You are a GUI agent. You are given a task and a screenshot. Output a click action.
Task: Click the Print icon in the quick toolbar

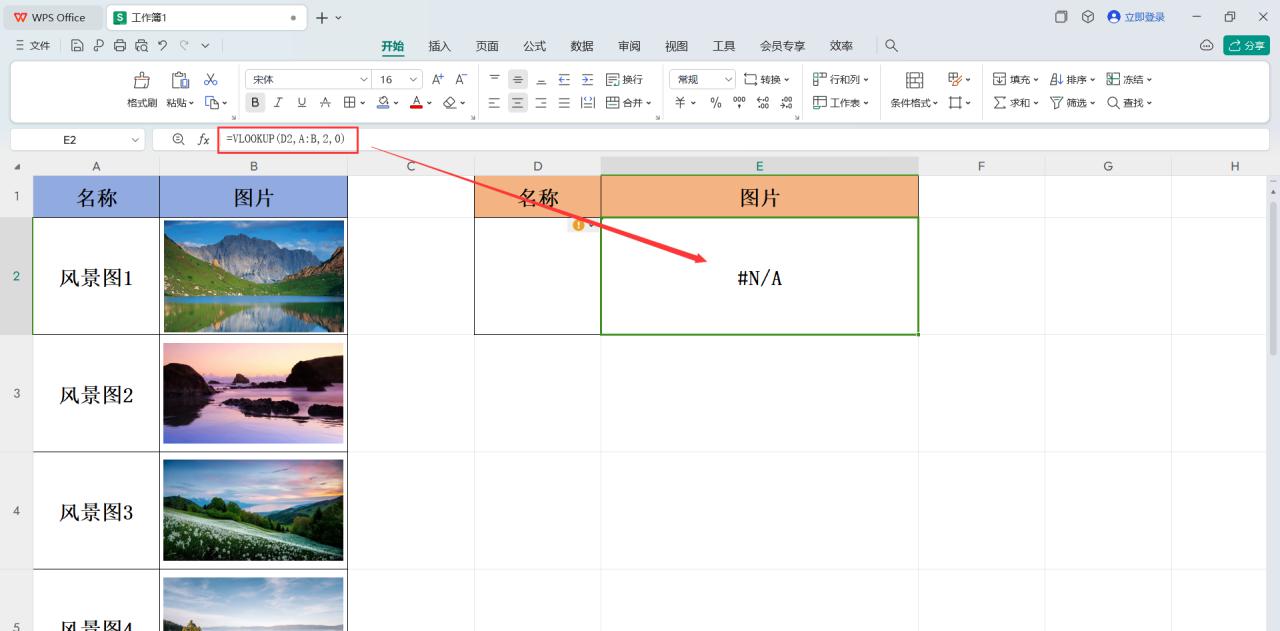click(x=120, y=45)
